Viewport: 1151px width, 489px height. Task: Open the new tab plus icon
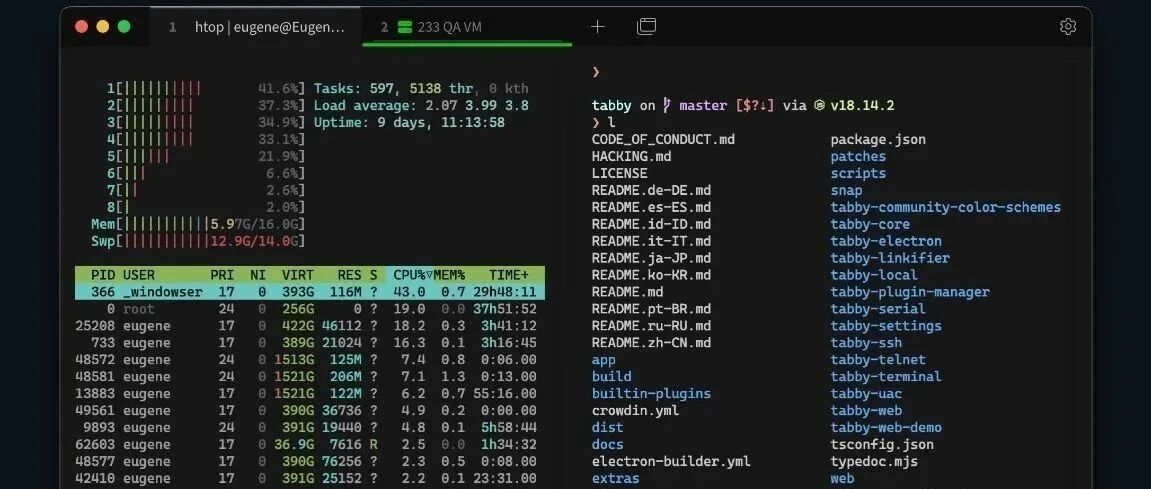[598, 27]
